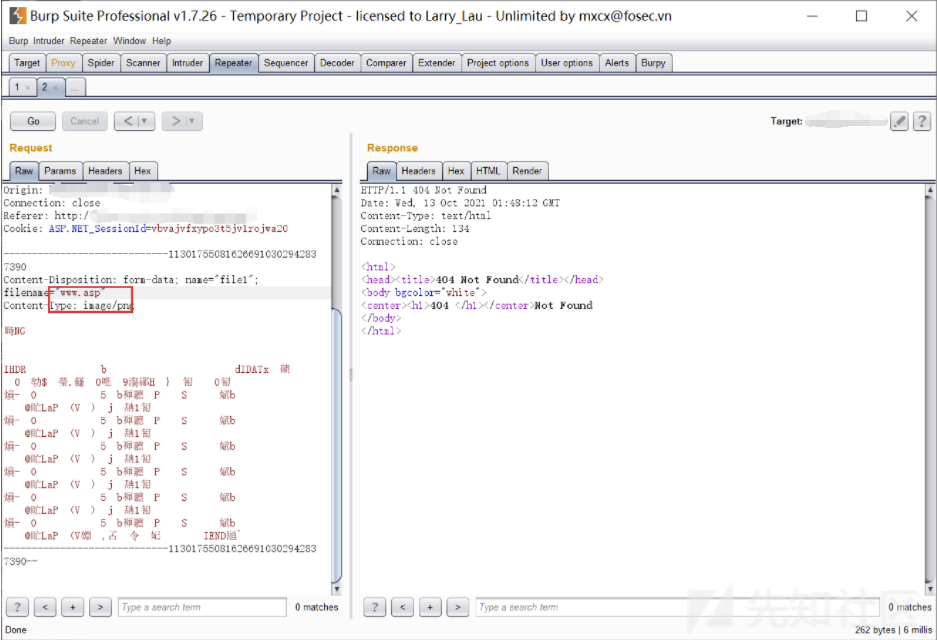Open search help in the Response pane
Viewport: 937px width, 640px height.
[375, 607]
